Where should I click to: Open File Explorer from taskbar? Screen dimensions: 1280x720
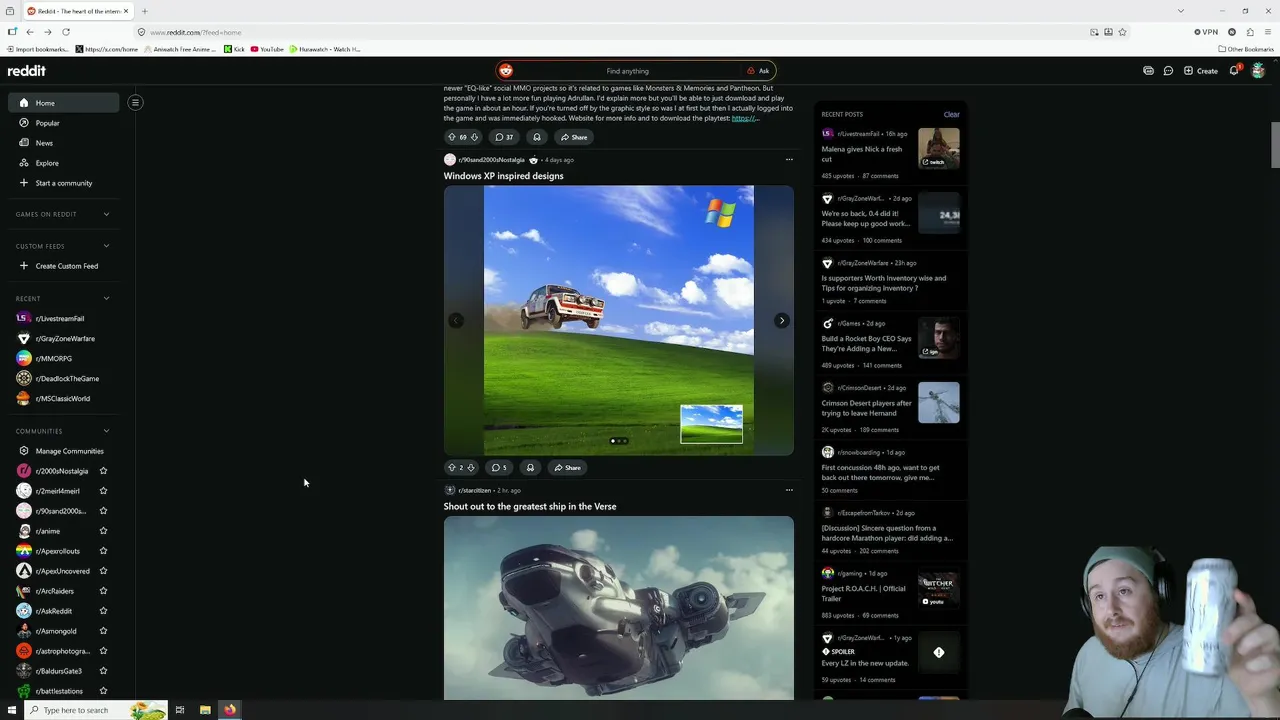[205, 710]
